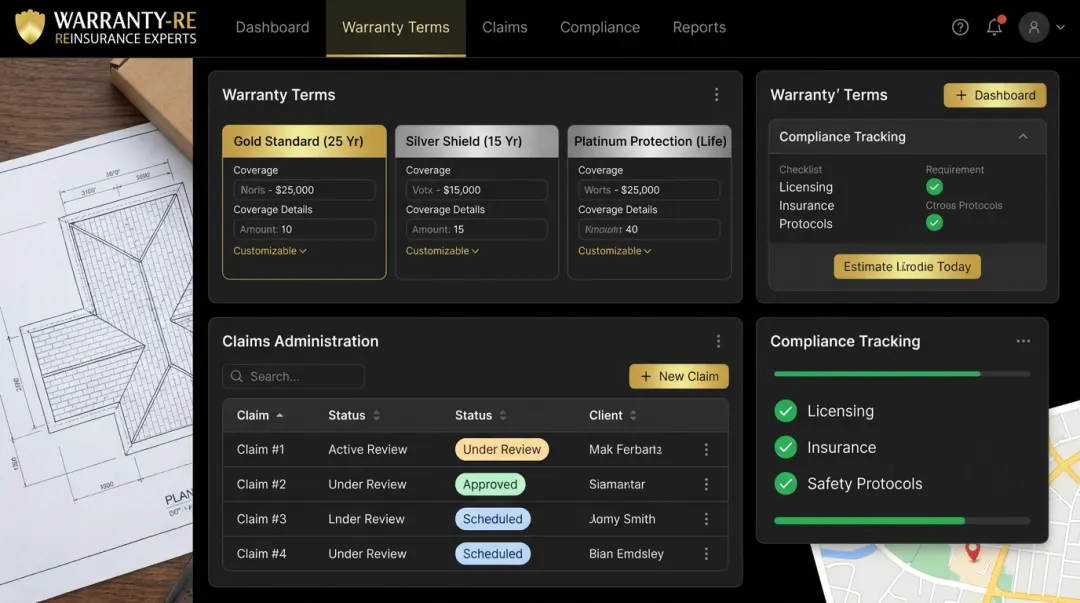Toggle the Safety Protocols green check
The image size is (1080, 603).
pyautogui.click(x=785, y=484)
